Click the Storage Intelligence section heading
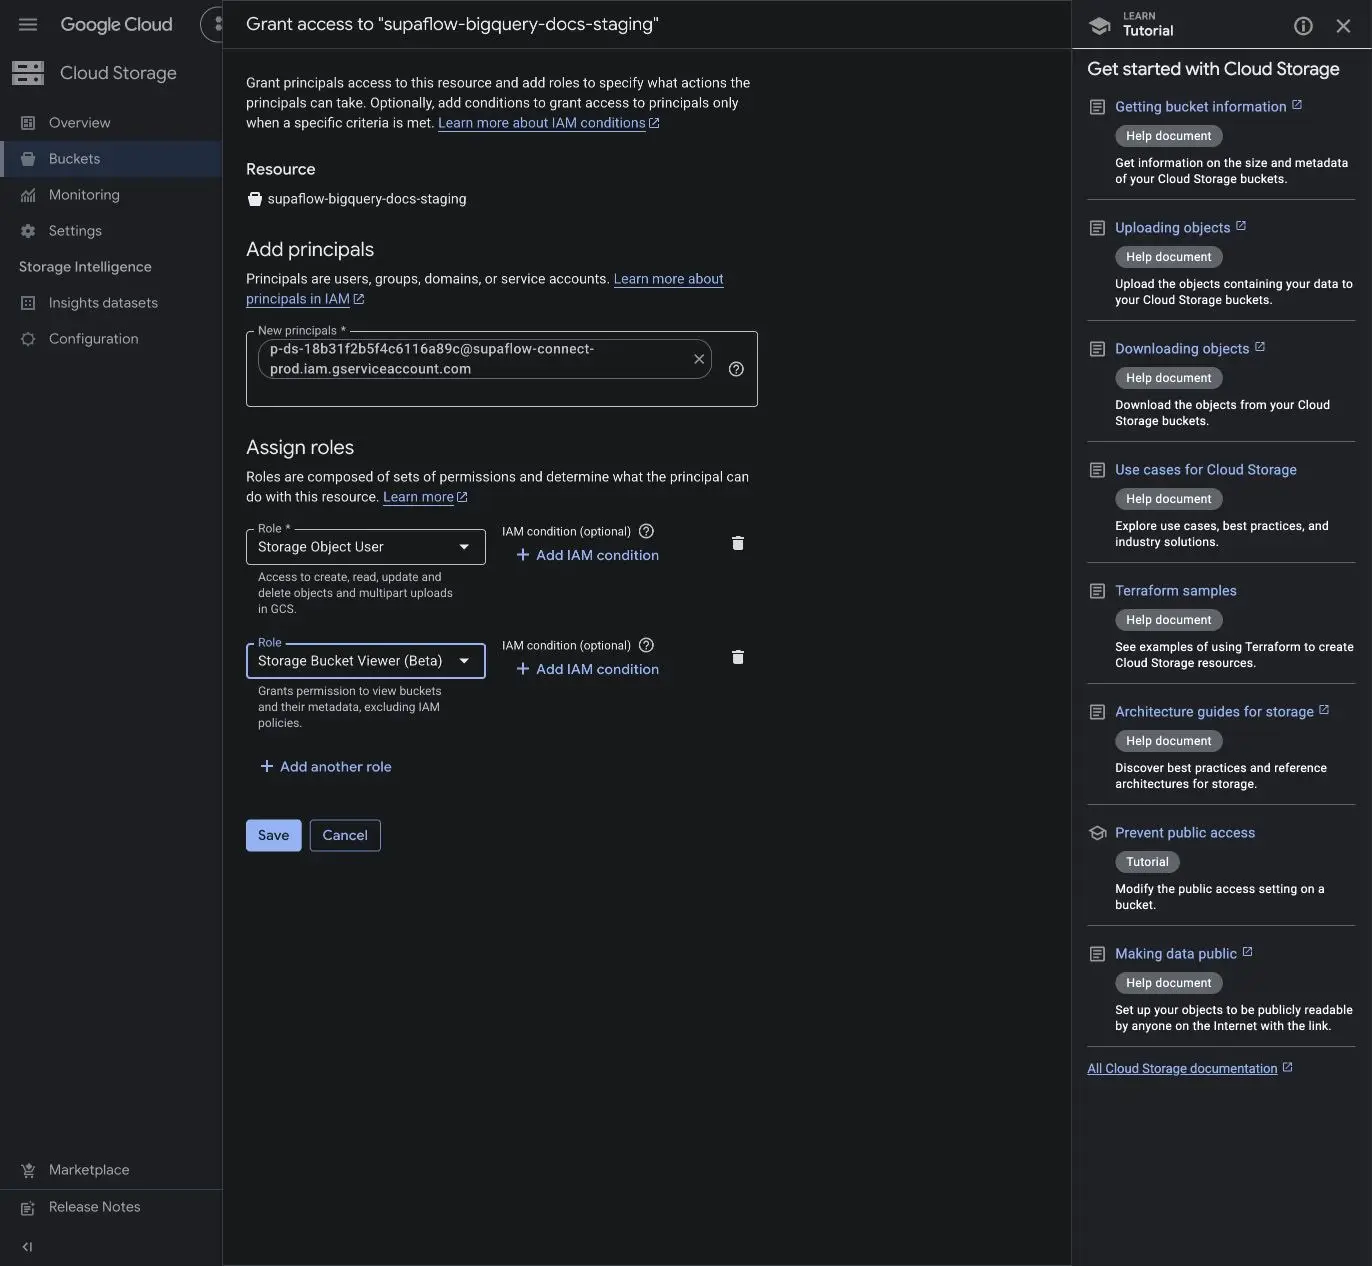This screenshot has width=1372, height=1266. [85, 266]
